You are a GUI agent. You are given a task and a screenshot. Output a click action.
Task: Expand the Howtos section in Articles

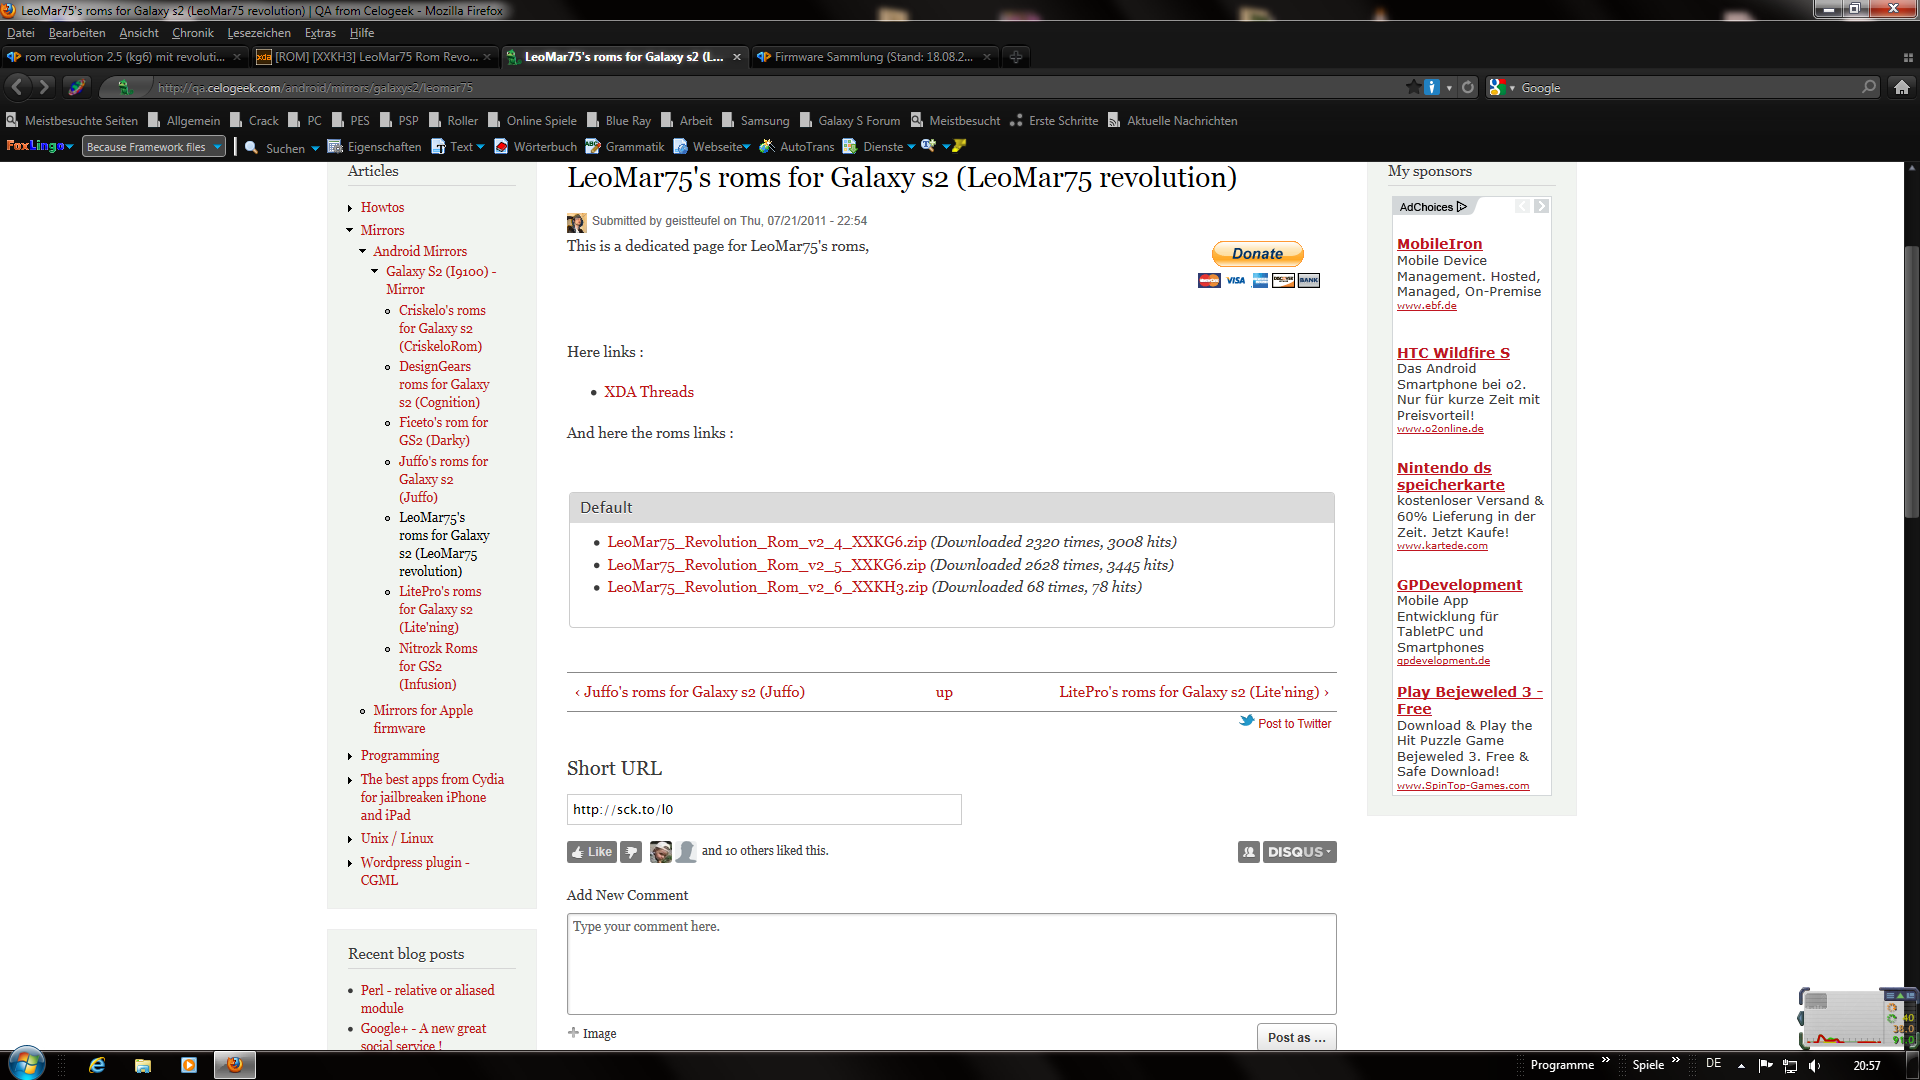tap(350, 208)
